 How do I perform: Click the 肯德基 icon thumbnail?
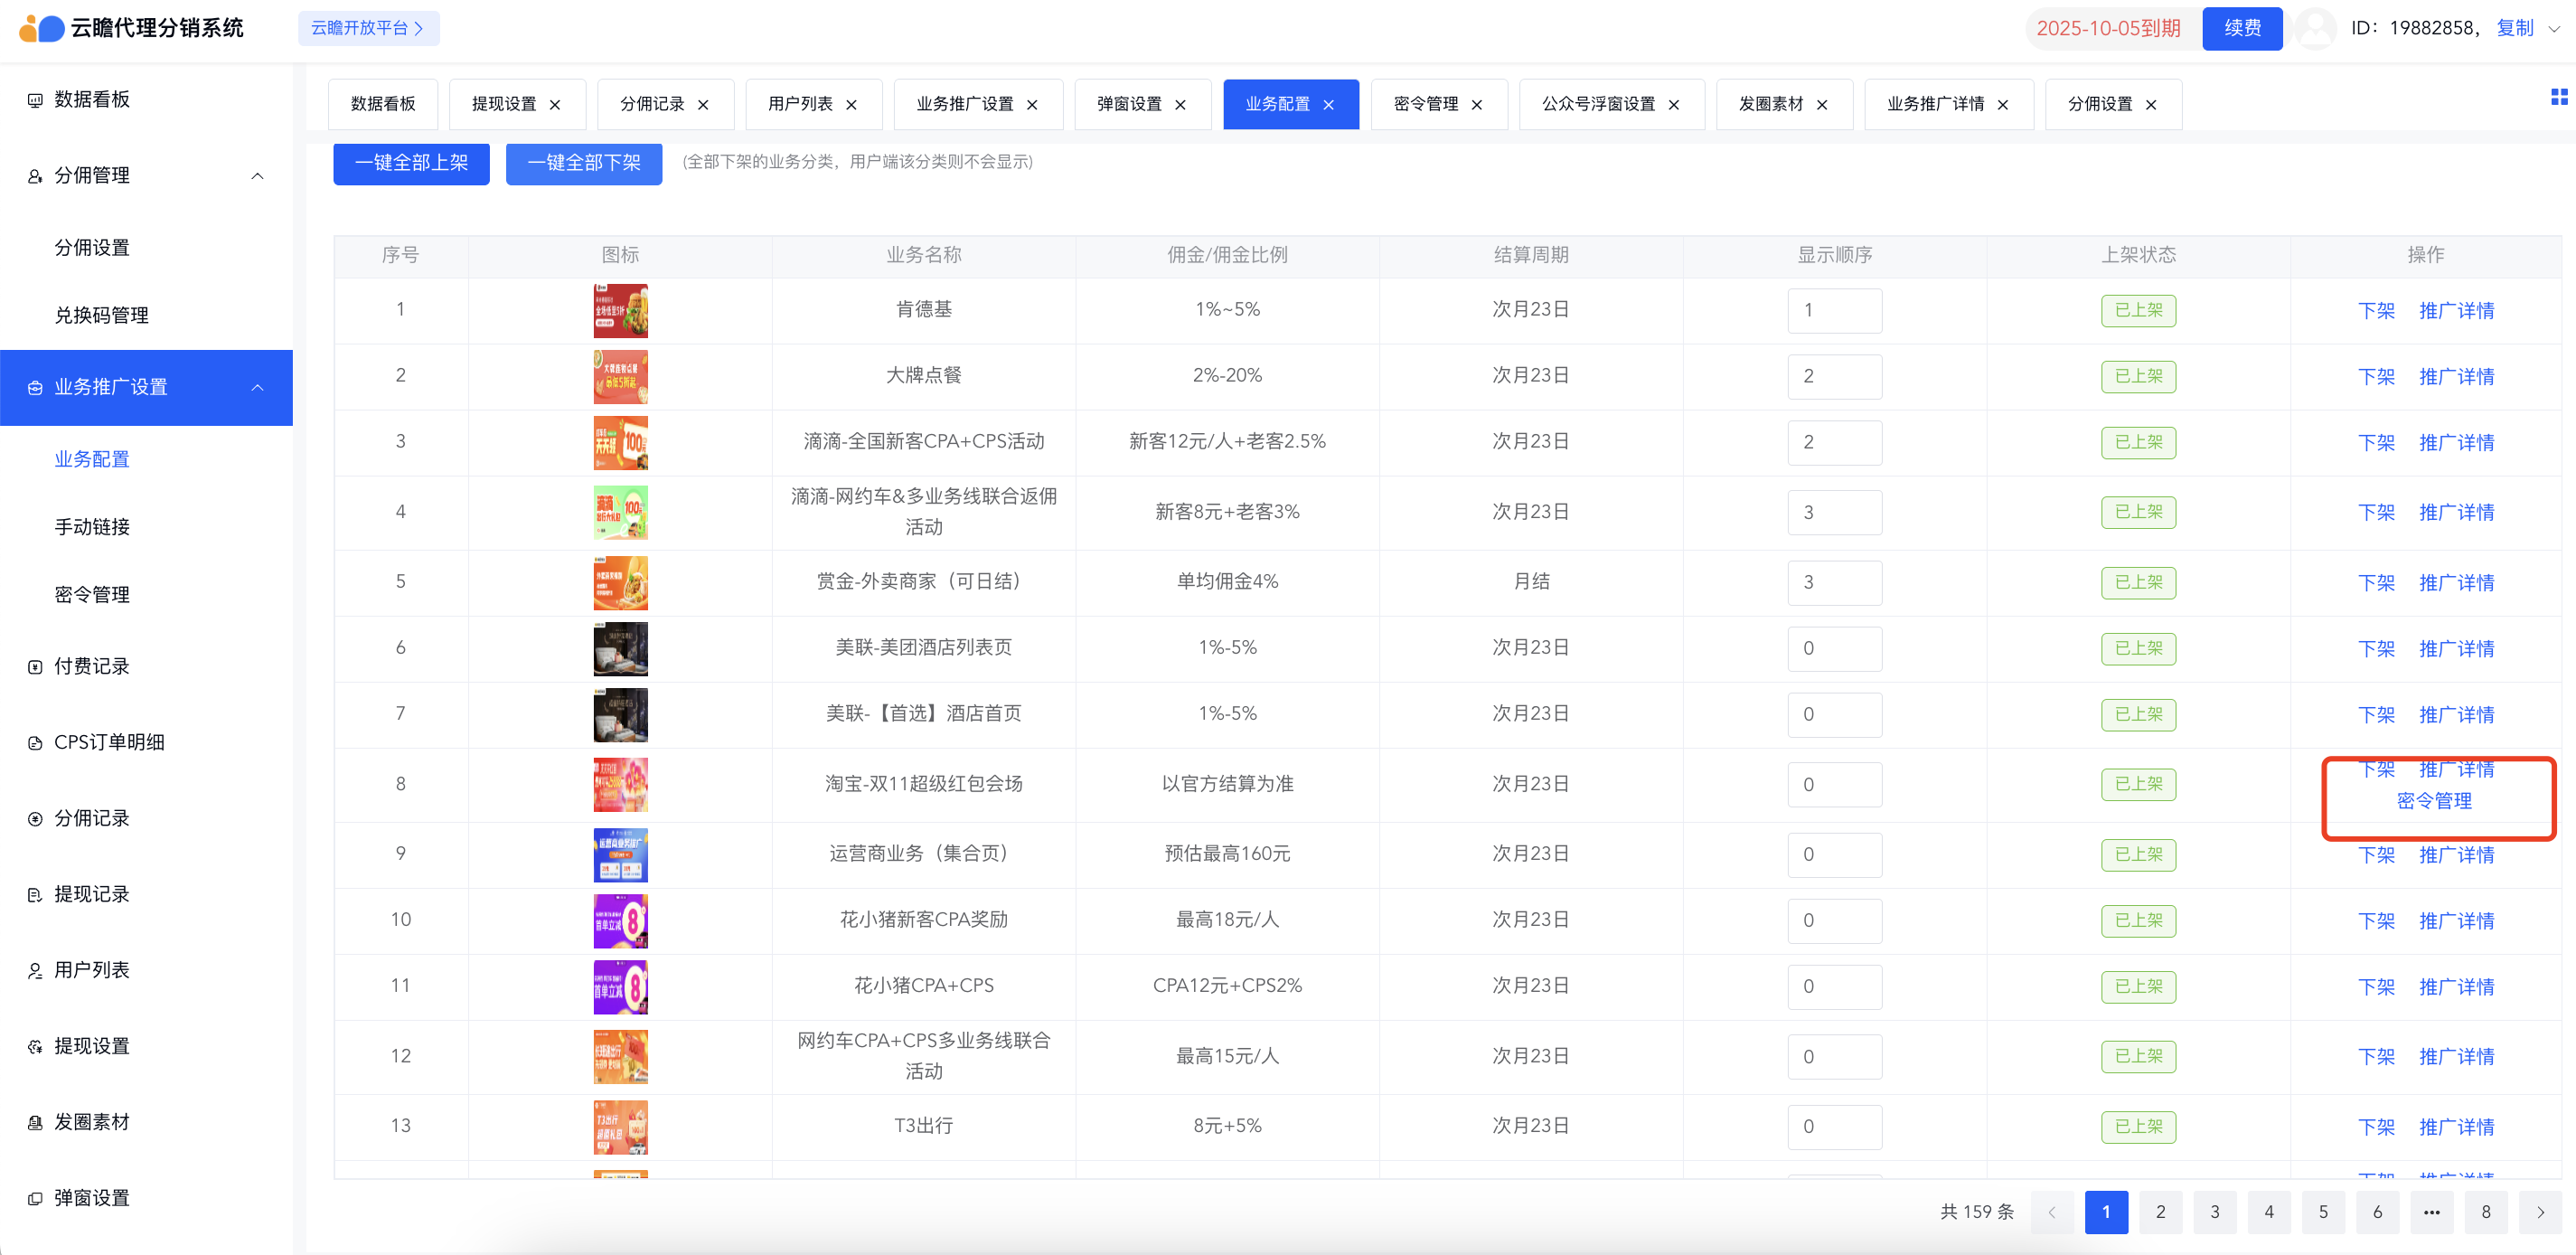pyautogui.click(x=620, y=311)
